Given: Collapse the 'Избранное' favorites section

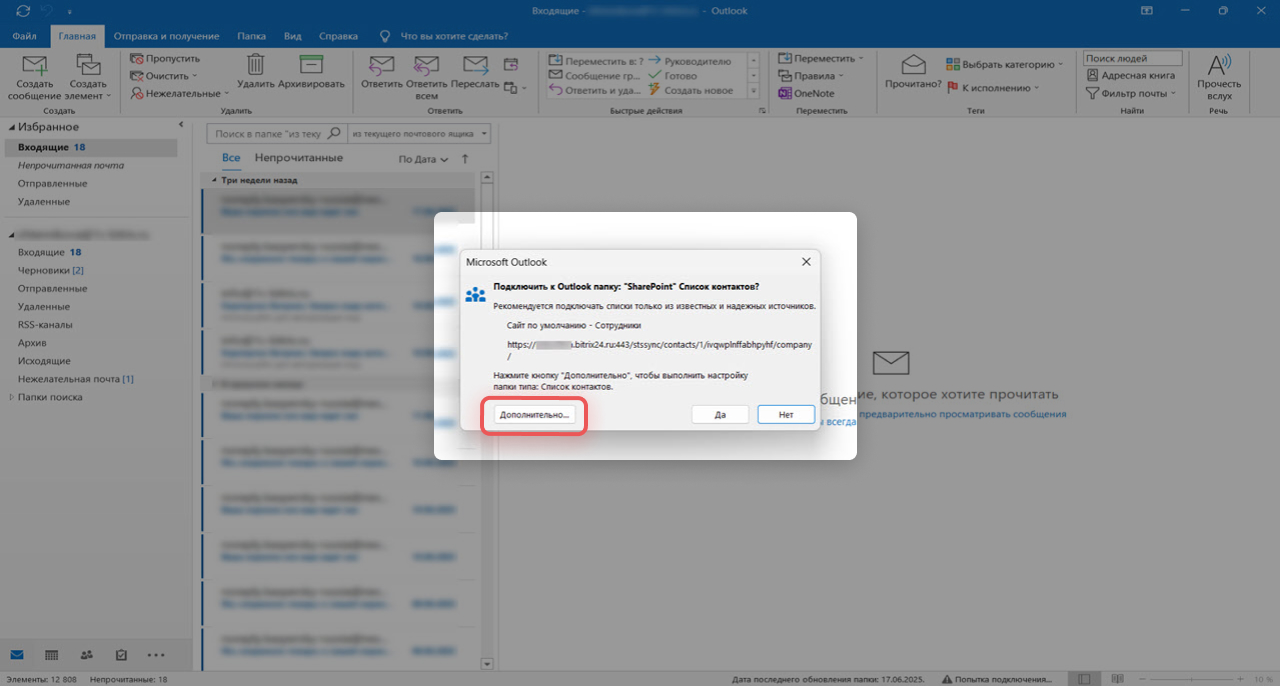Looking at the screenshot, I should pos(12,128).
